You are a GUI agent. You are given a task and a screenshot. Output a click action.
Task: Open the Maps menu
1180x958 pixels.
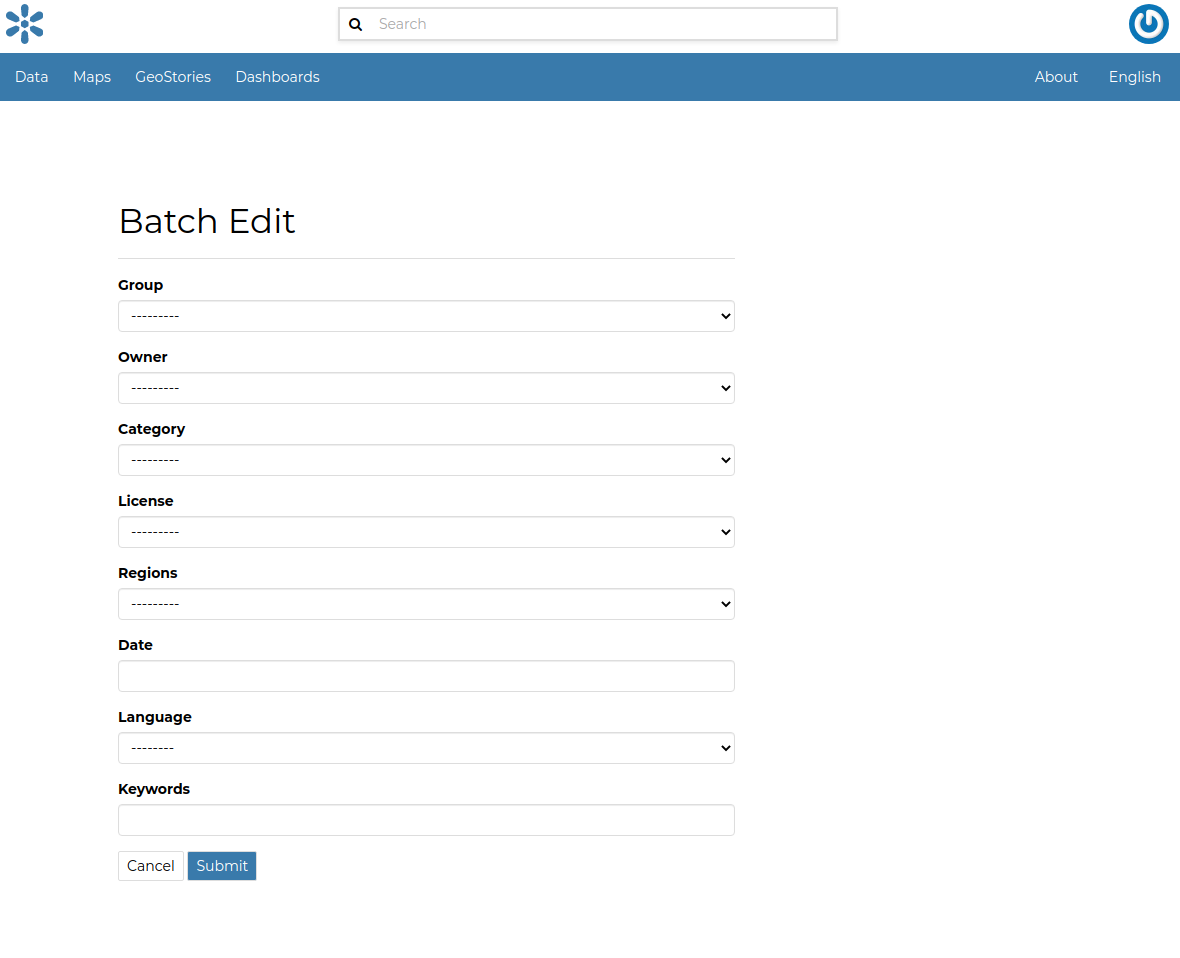click(x=92, y=77)
